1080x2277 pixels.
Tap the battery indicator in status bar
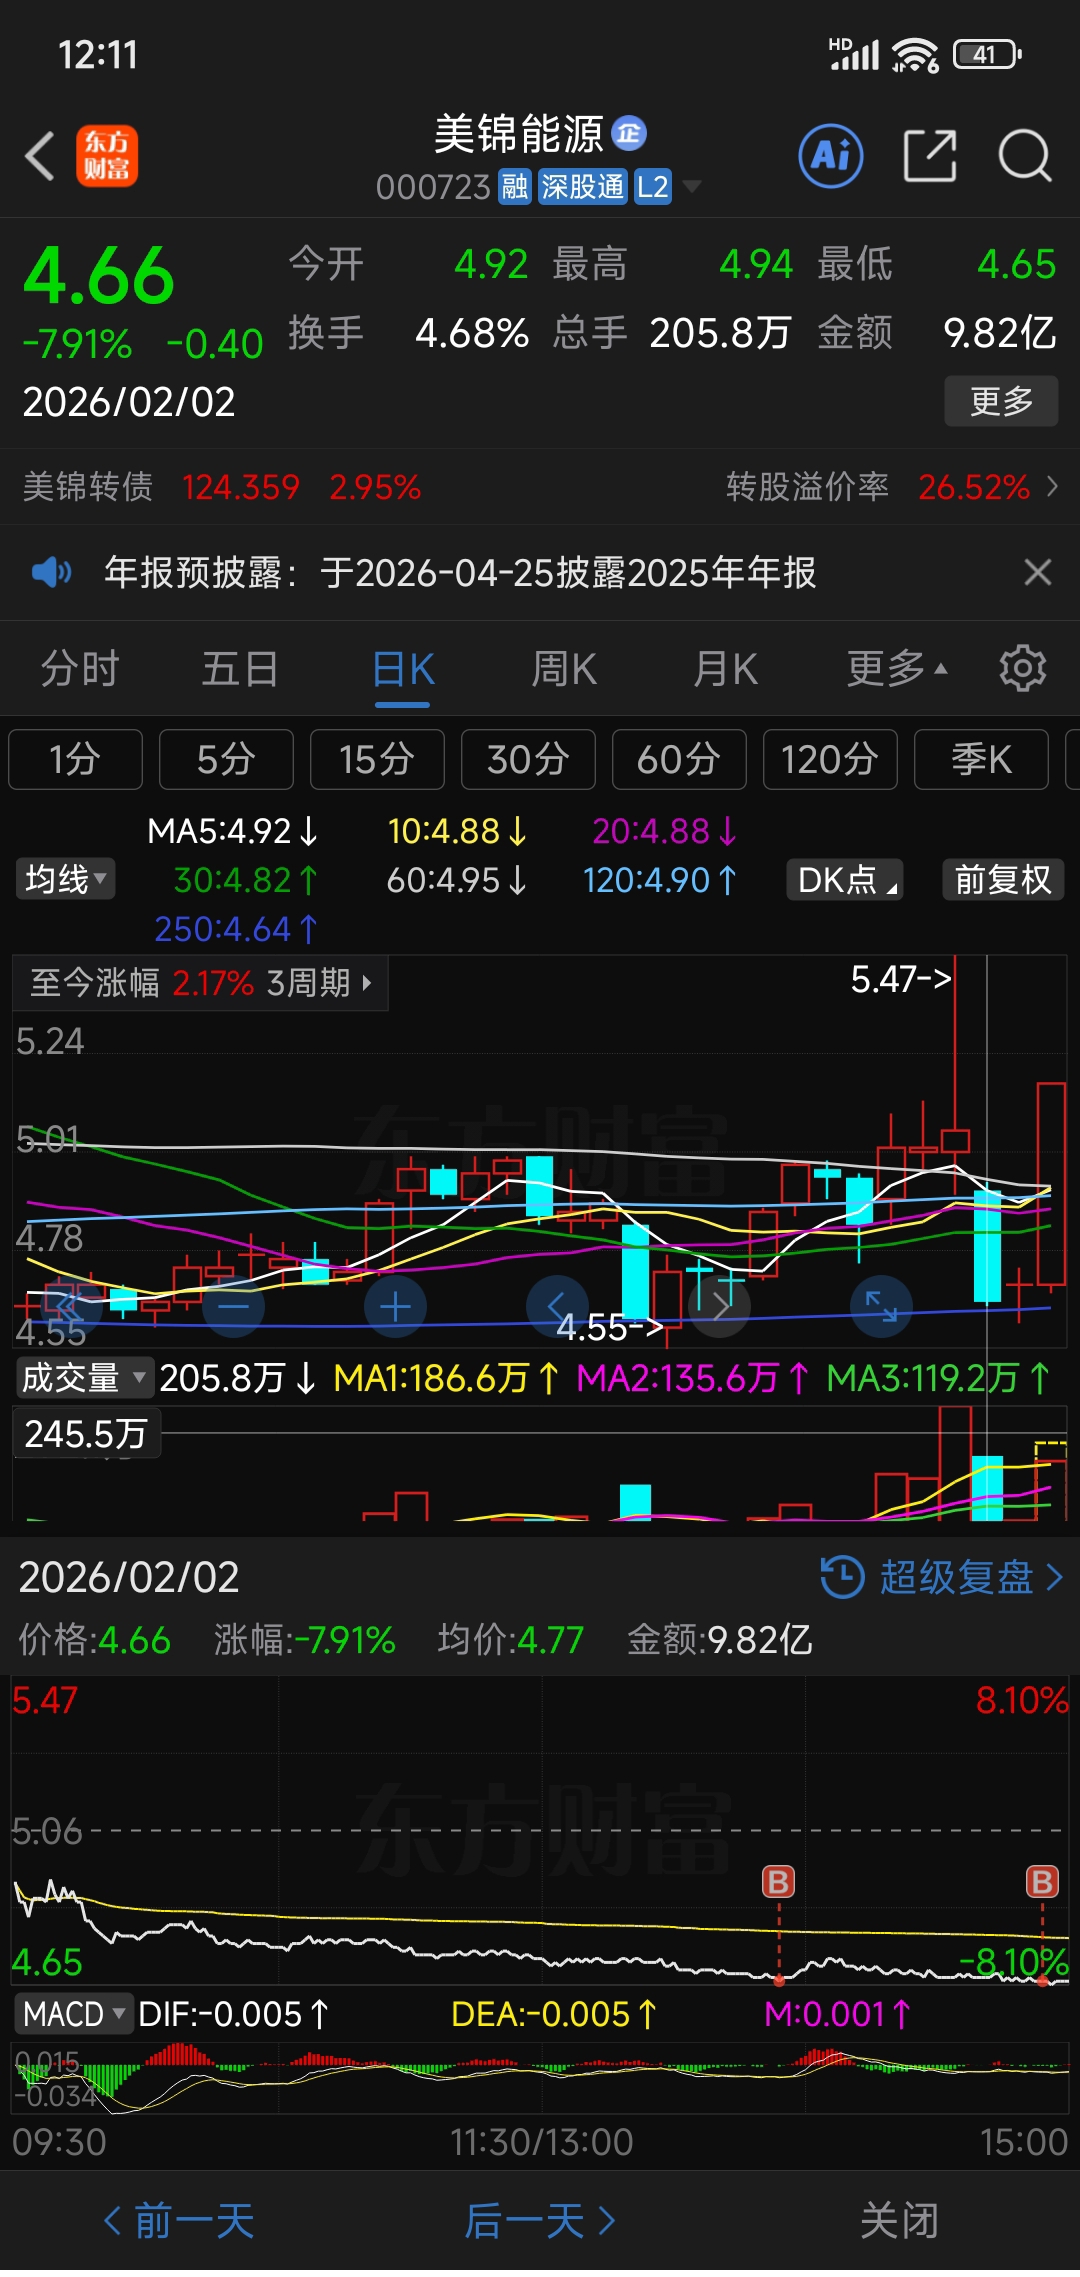(987, 54)
